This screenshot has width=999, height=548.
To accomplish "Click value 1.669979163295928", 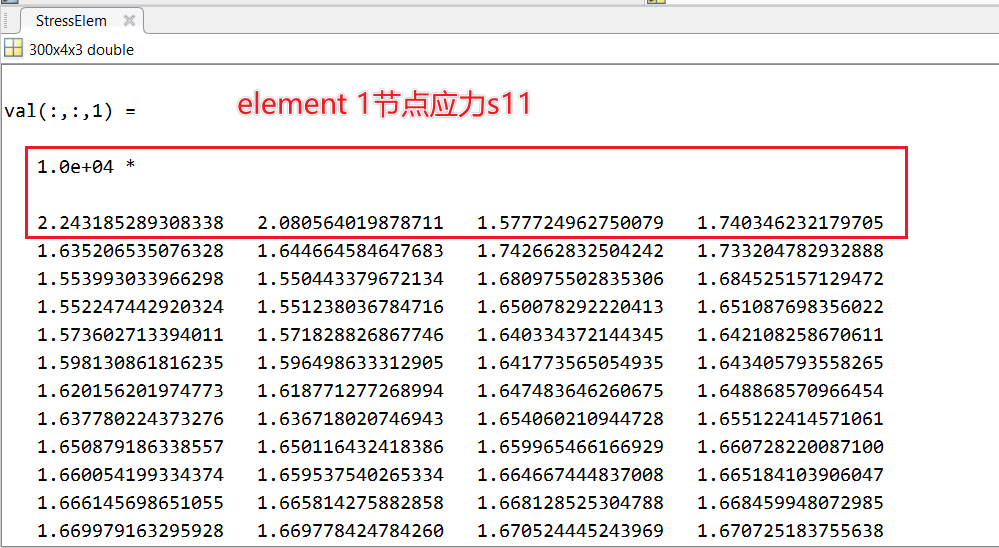I will point(131,531).
